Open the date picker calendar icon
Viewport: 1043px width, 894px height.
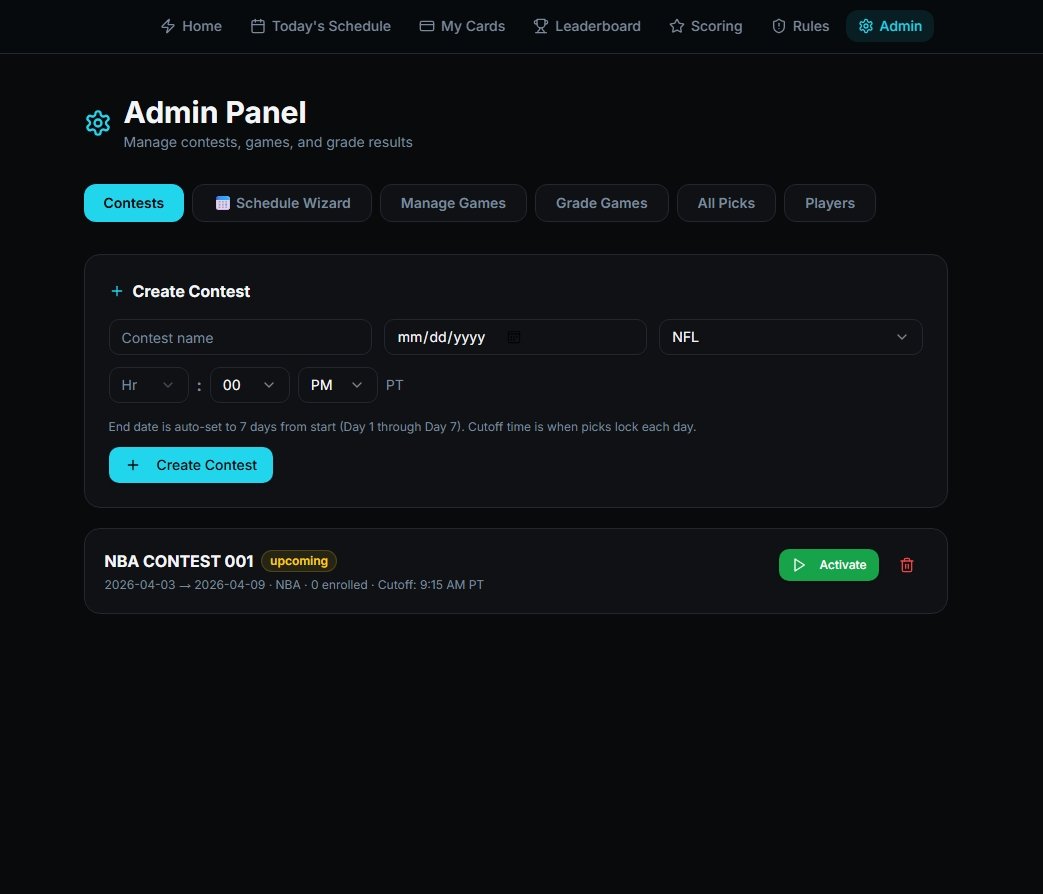pyautogui.click(x=514, y=337)
